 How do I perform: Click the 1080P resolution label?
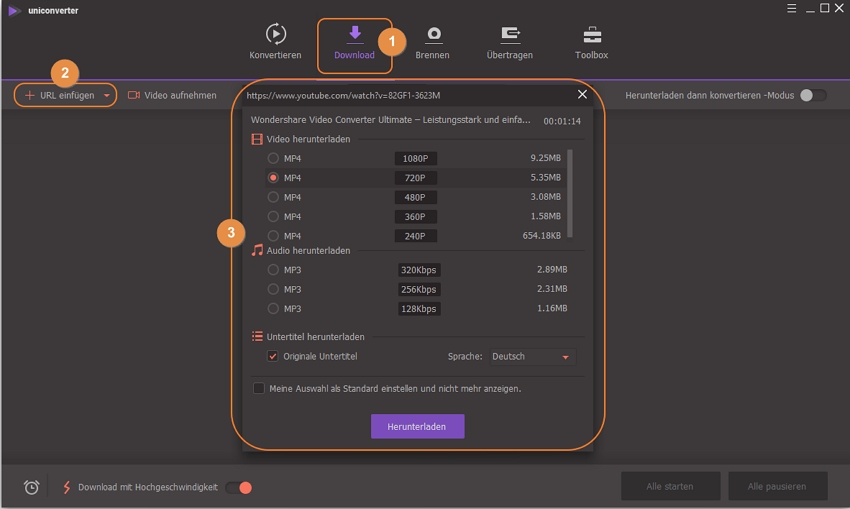[415, 158]
